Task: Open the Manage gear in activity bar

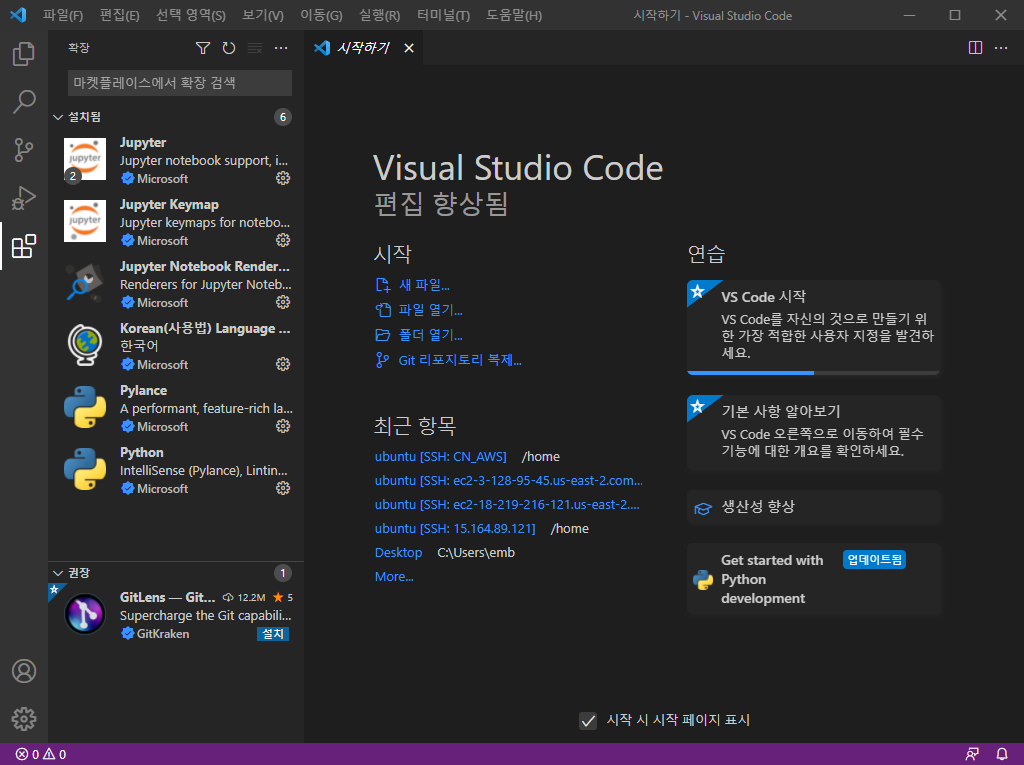Action: click(24, 719)
